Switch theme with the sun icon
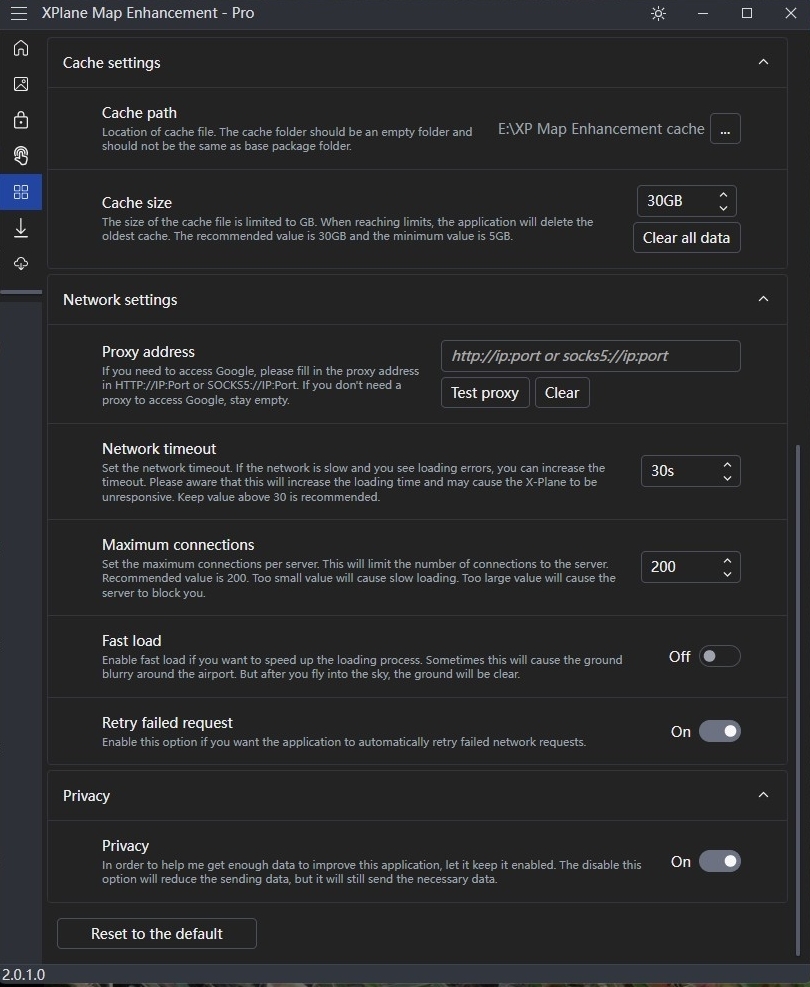The width and height of the screenshot is (810, 987). [x=658, y=13]
